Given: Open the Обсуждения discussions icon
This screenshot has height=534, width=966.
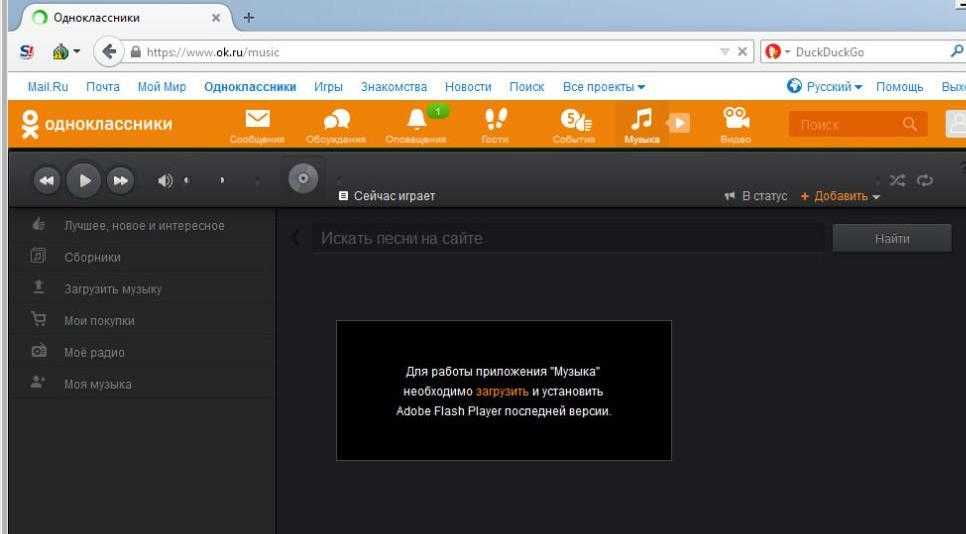Looking at the screenshot, I should tap(336, 126).
